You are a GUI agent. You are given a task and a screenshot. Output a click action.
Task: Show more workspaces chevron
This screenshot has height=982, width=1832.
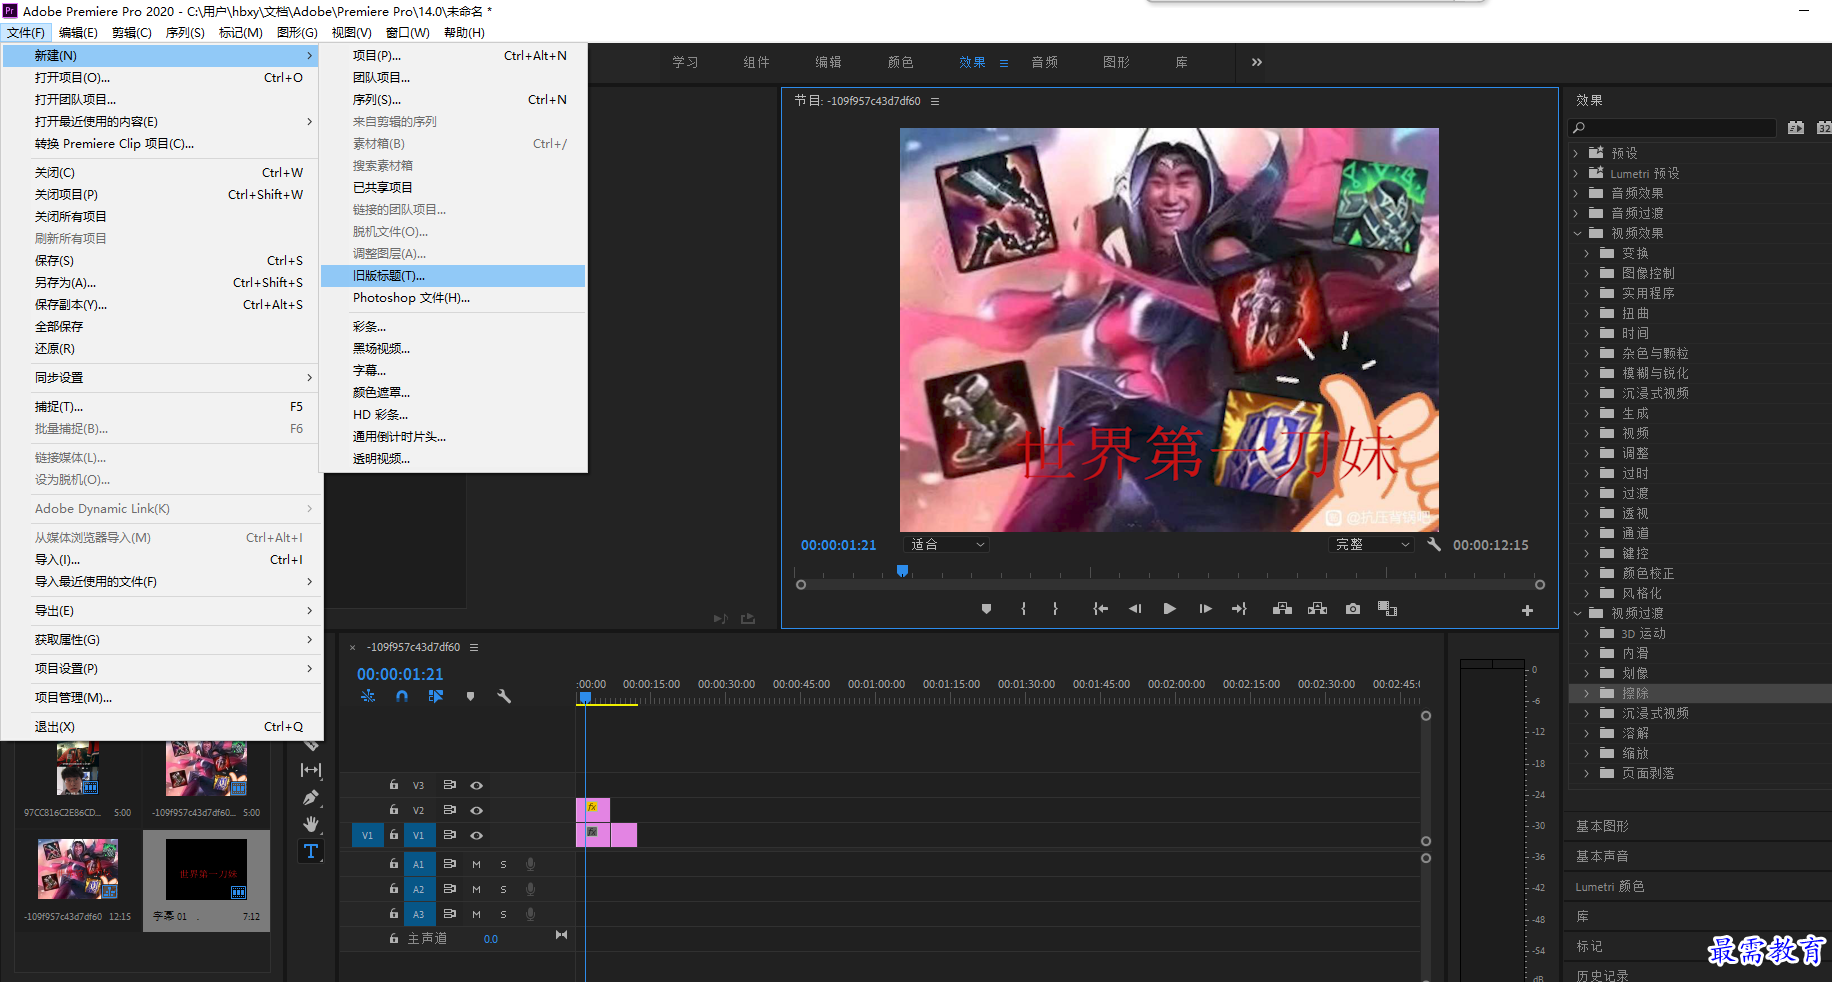click(1256, 62)
